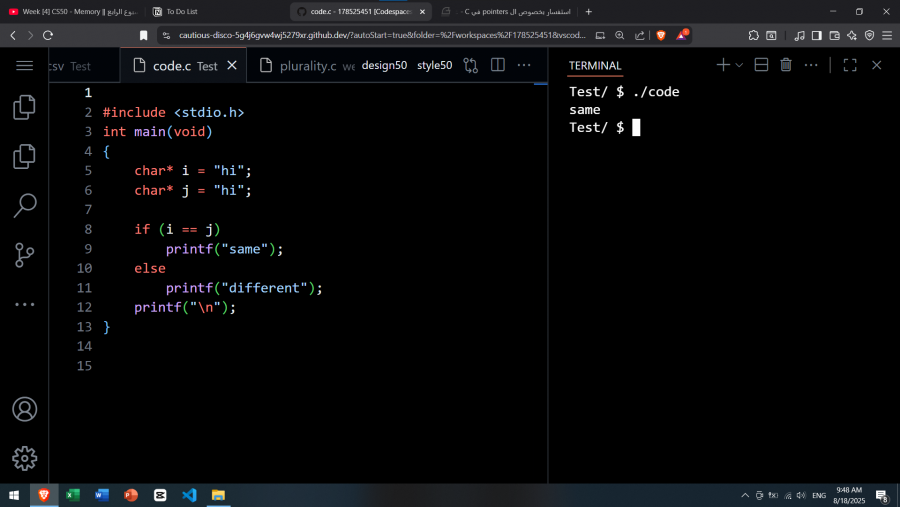Open the Brave VPN shield icon
Viewport: 900px width, 507px height.
tap(870, 36)
